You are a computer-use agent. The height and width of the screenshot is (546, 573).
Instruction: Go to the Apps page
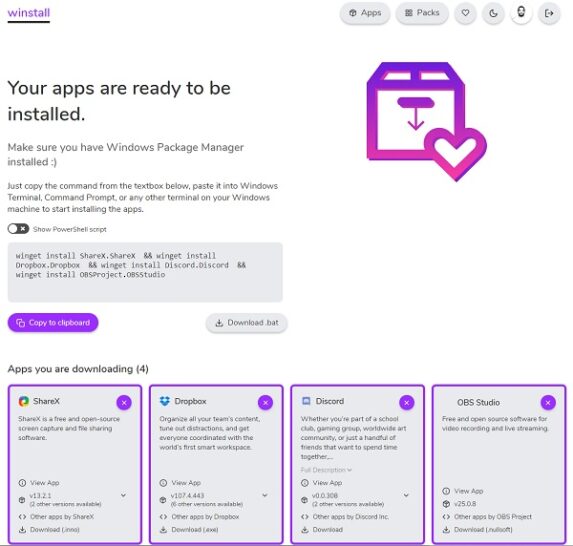point(365,13)
